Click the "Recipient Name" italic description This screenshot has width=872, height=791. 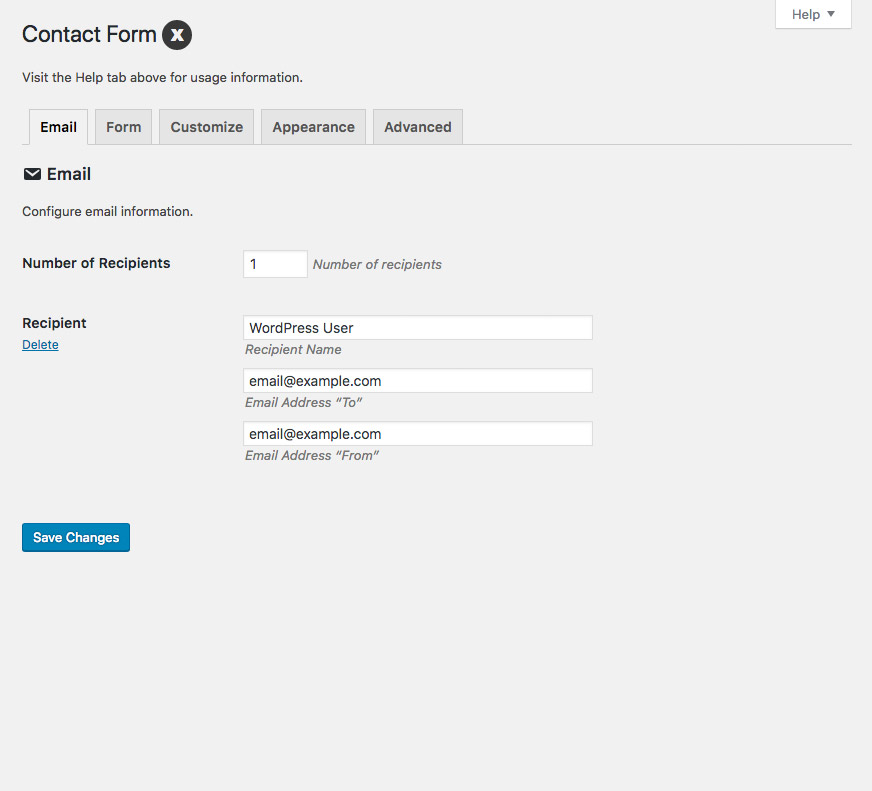pyautogui.click(x=293, y=350)
